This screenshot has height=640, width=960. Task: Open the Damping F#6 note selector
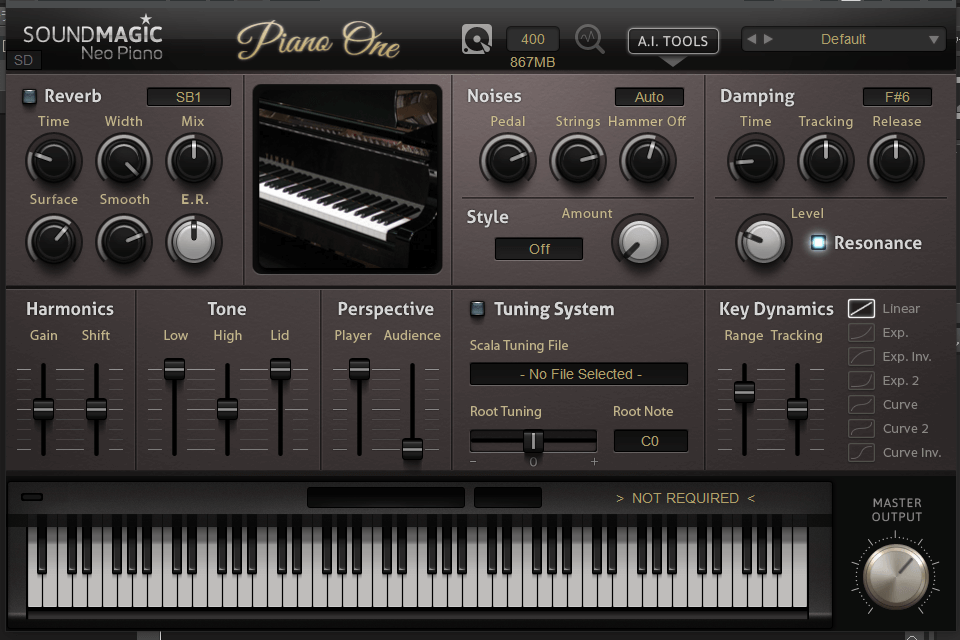[x=897, y=97]
